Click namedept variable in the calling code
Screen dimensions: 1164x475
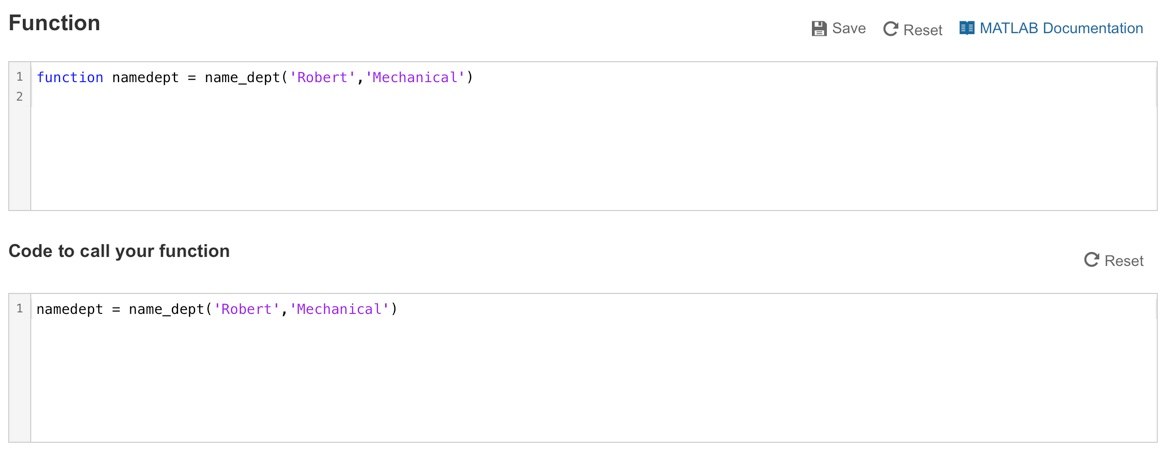point(70,309)
